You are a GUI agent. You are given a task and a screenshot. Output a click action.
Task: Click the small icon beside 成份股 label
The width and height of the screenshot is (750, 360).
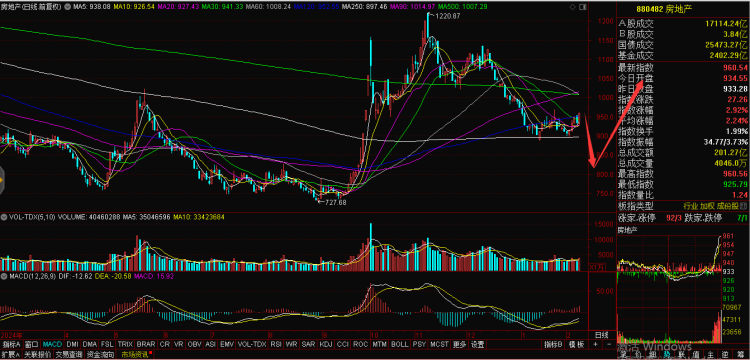click(x=742, y=206)
